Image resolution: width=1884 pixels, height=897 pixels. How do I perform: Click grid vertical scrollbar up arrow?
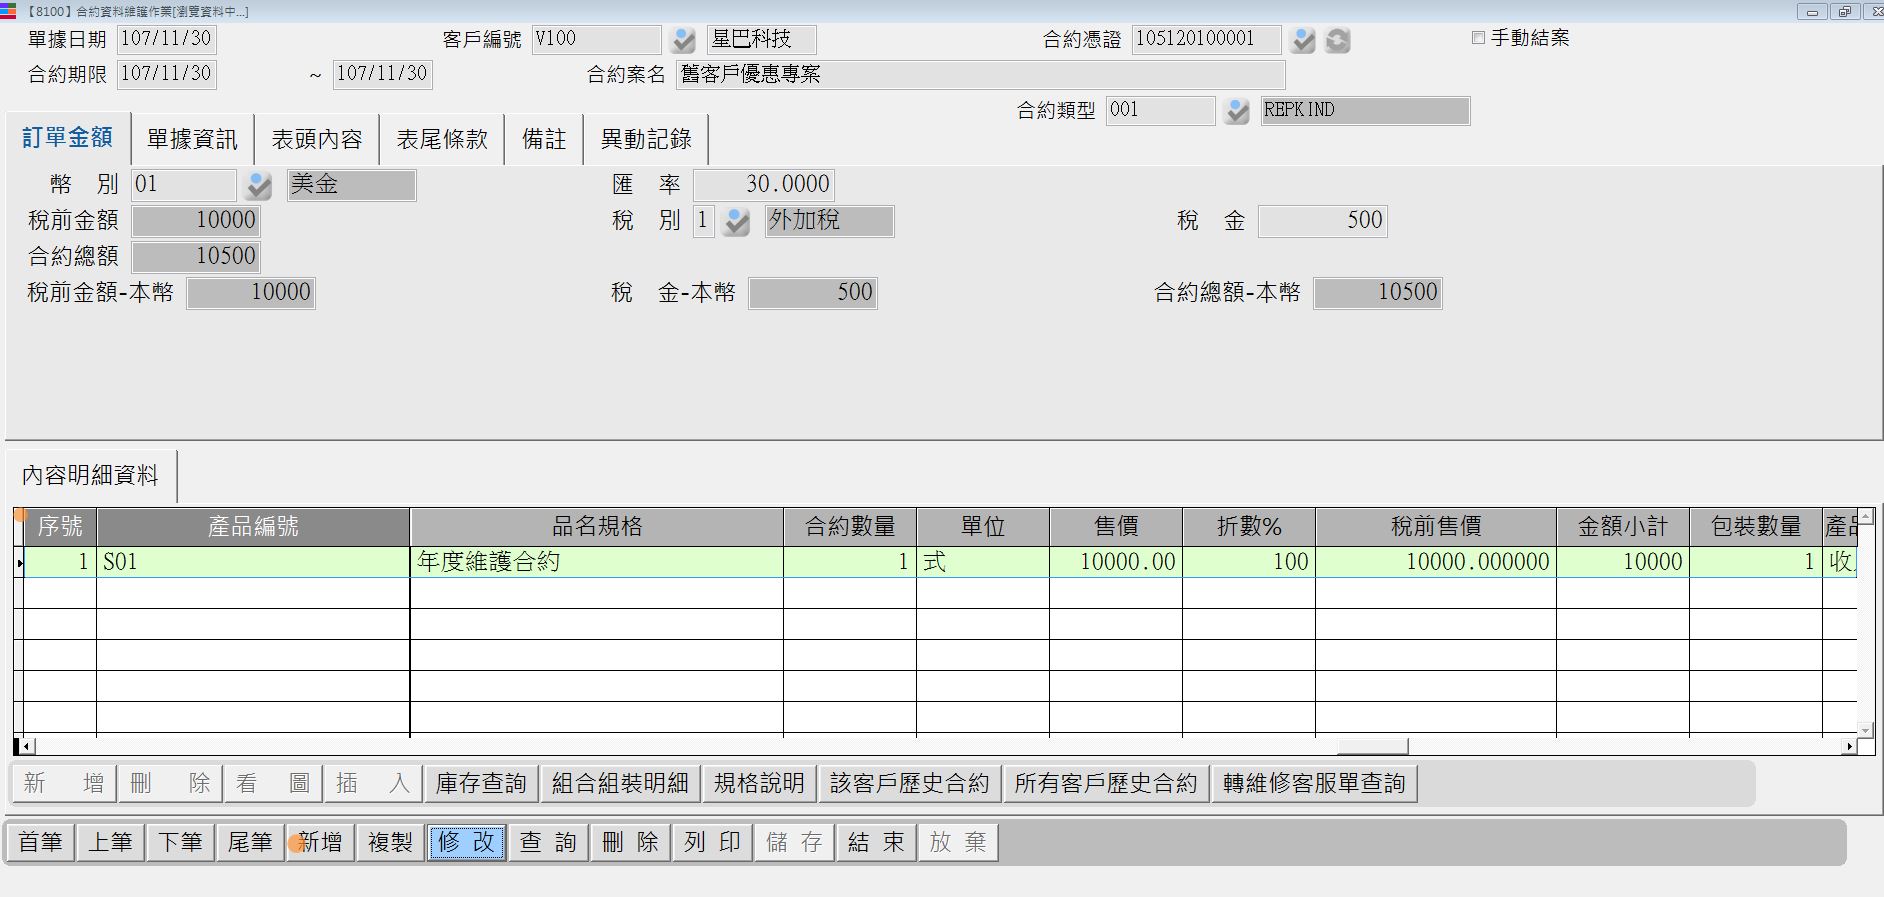coord(1864,515)
